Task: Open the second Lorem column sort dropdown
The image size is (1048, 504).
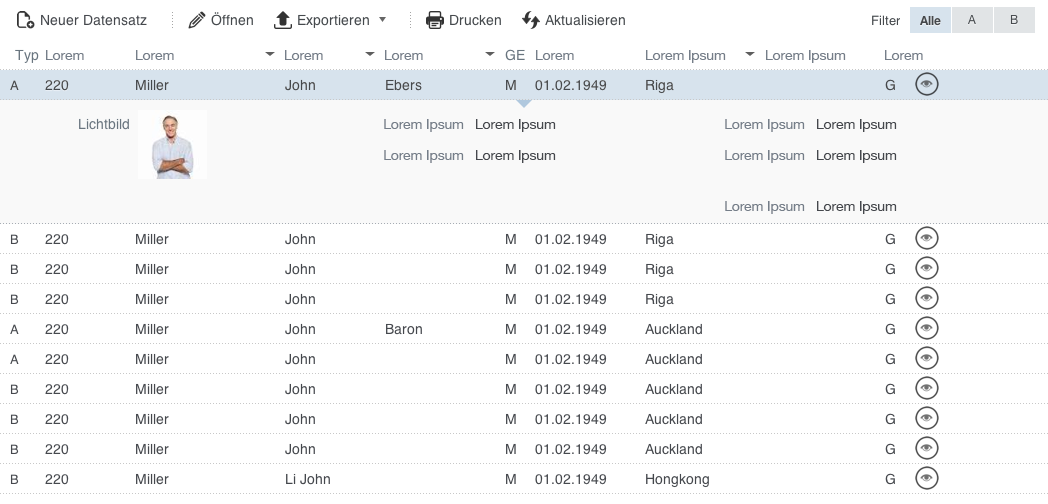Action: coord(269,55)
